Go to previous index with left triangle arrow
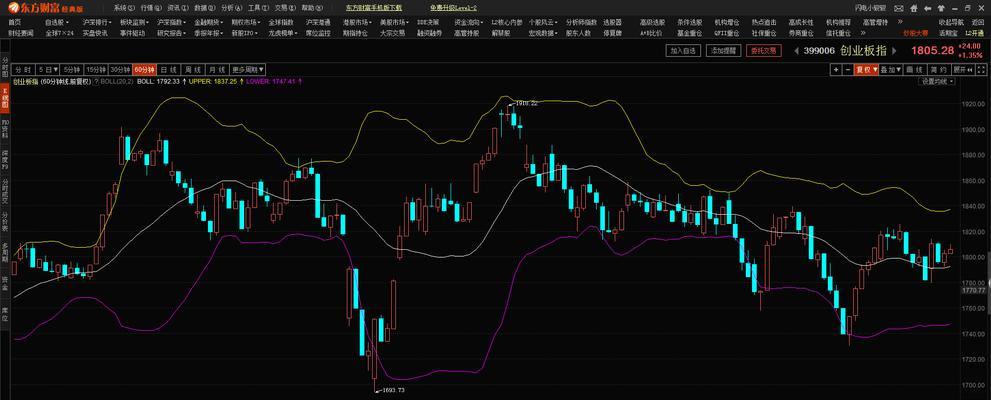The image size is (991, 400). 796,51
